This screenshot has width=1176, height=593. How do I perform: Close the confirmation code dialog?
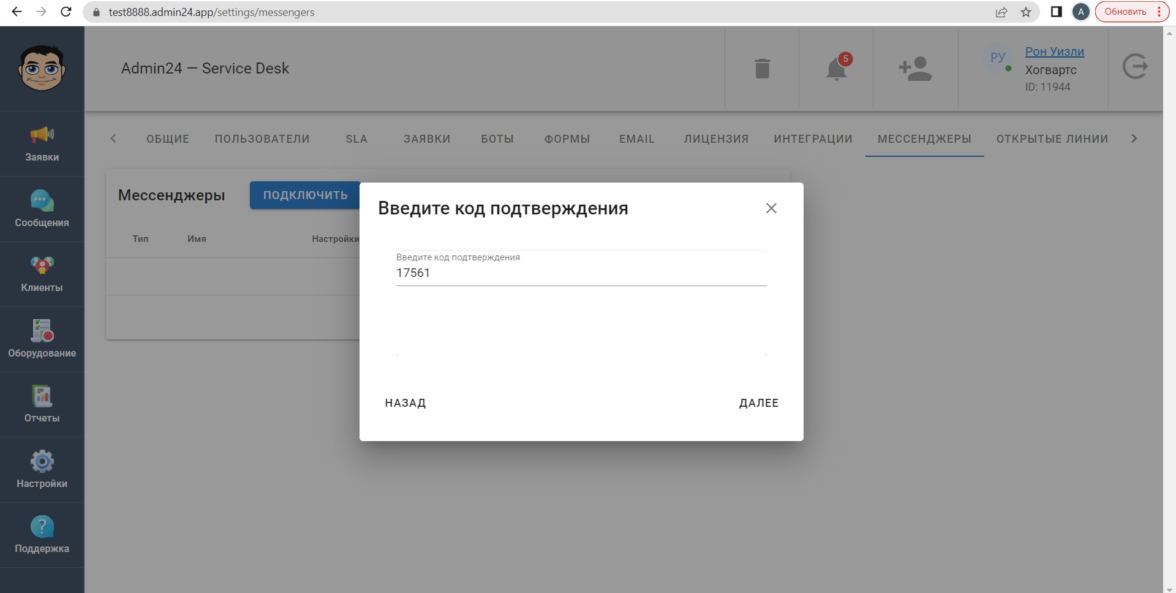(x=771, y=208)
